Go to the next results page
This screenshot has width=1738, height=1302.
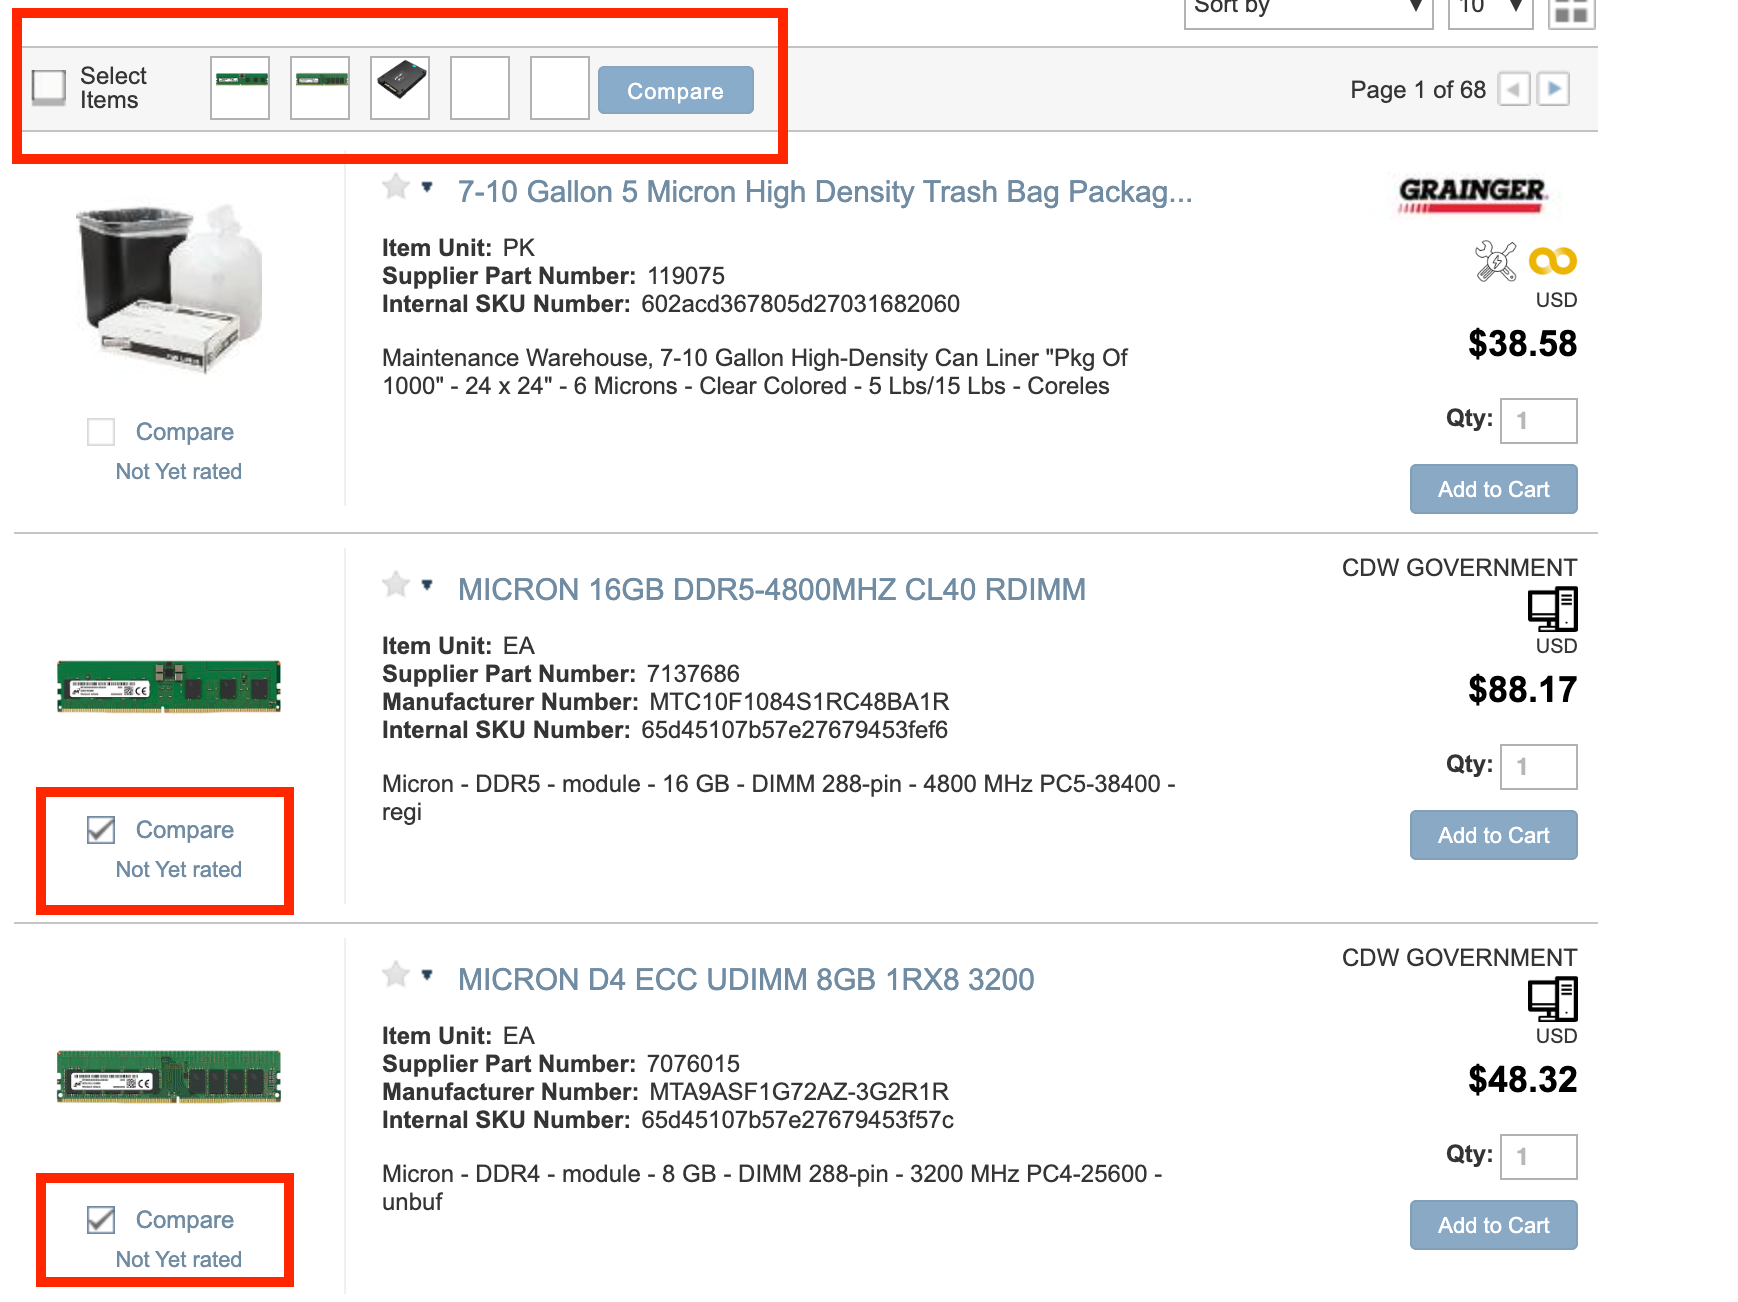(x=1553, y=89)
